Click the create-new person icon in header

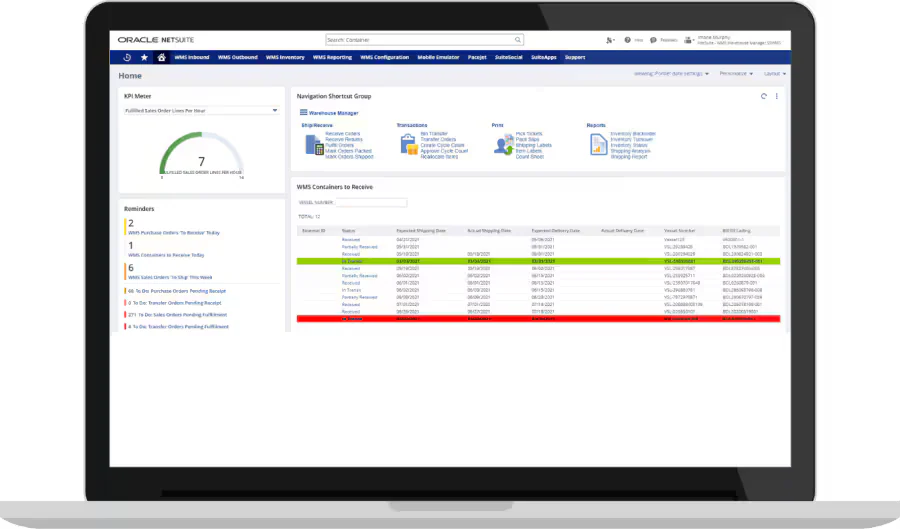tap(610, 40)
